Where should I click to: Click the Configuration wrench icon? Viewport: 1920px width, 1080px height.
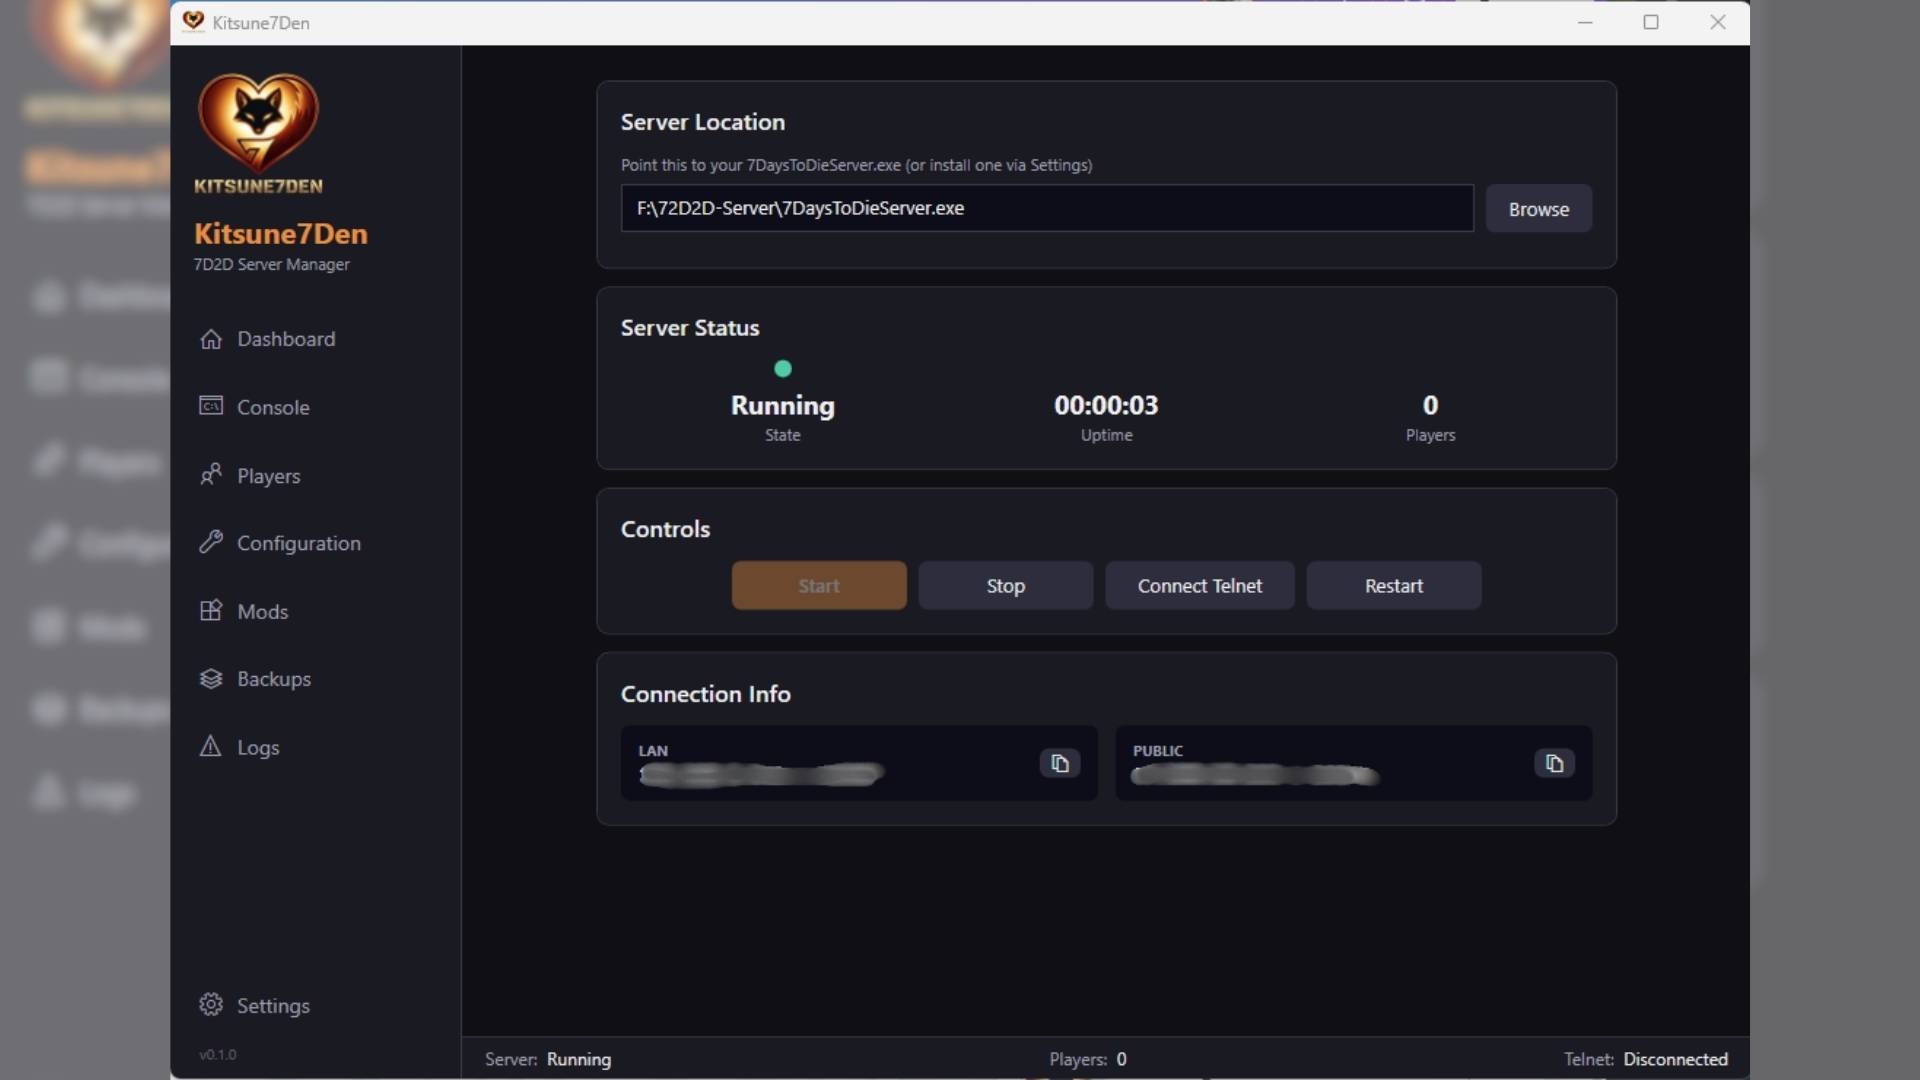click(210, 542)
